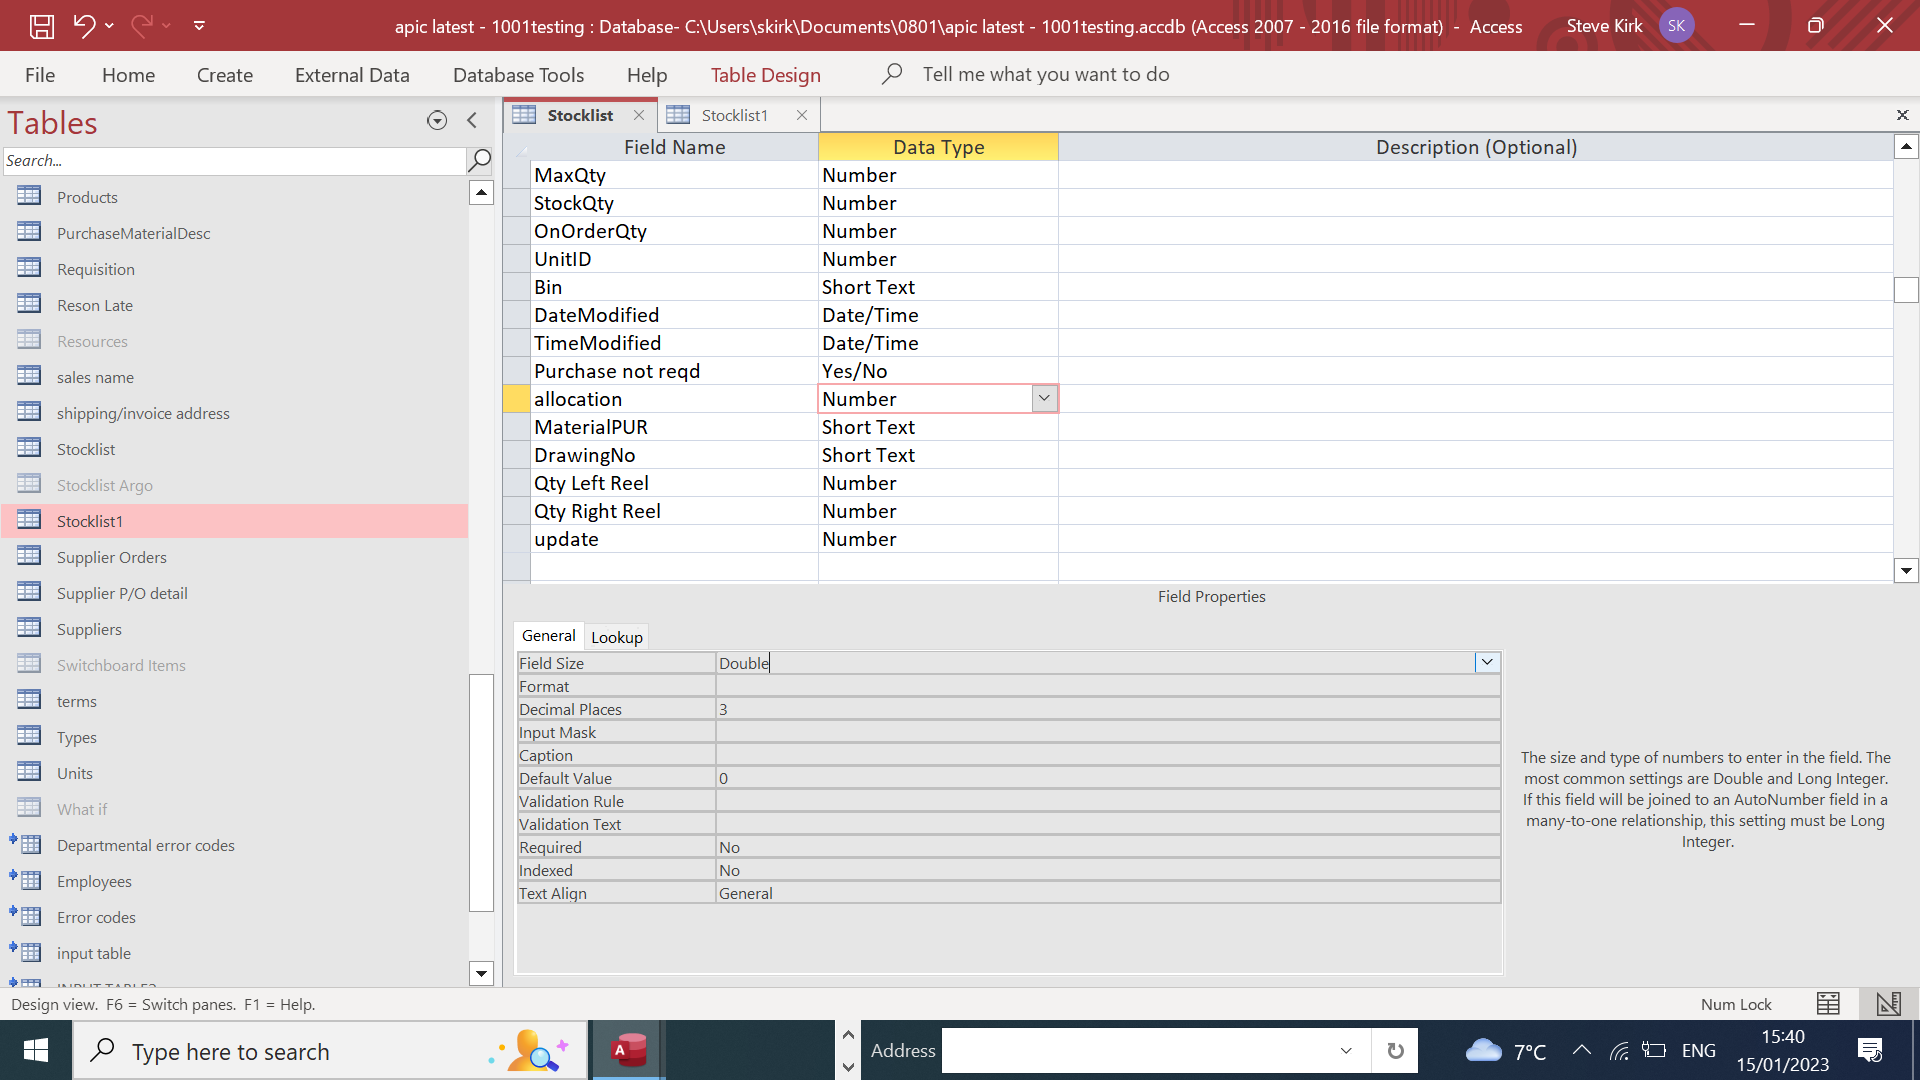Select the Stocklist table icon in list

[x=29, y=448]
